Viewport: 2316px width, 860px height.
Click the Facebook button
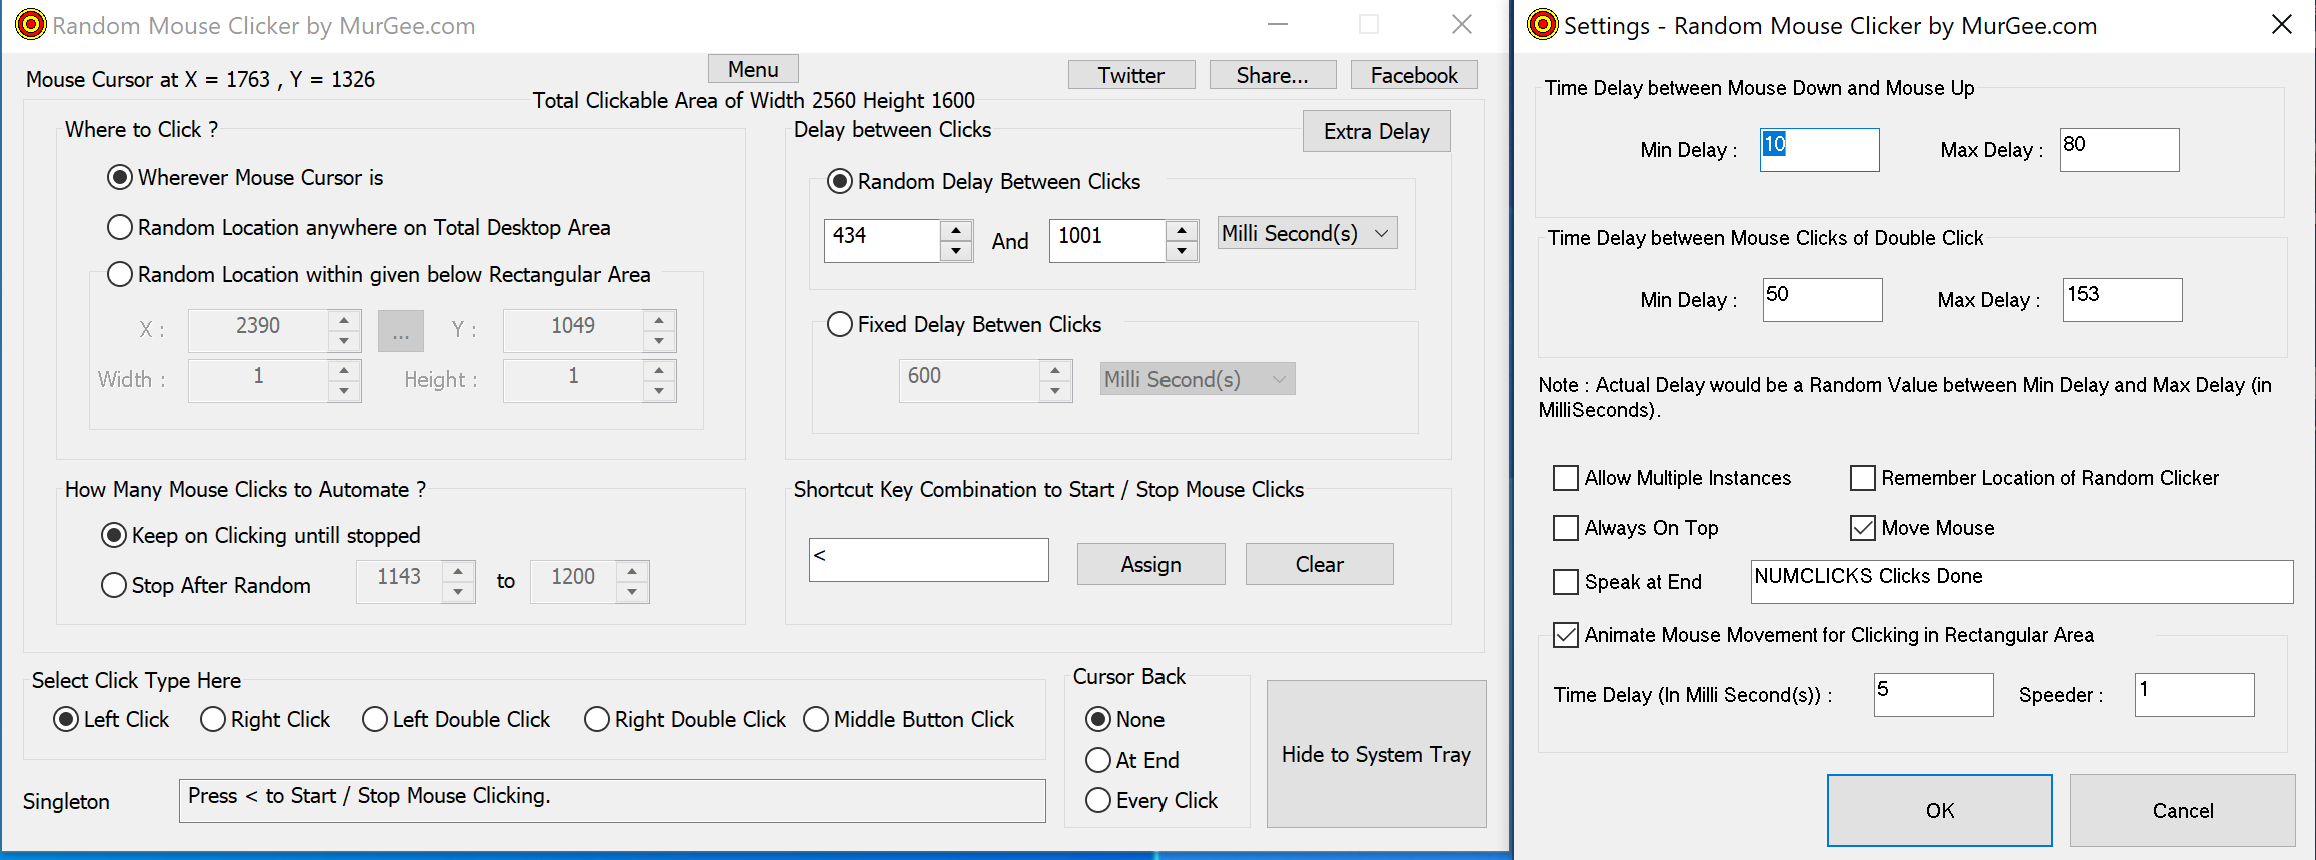click(1414, 75)
